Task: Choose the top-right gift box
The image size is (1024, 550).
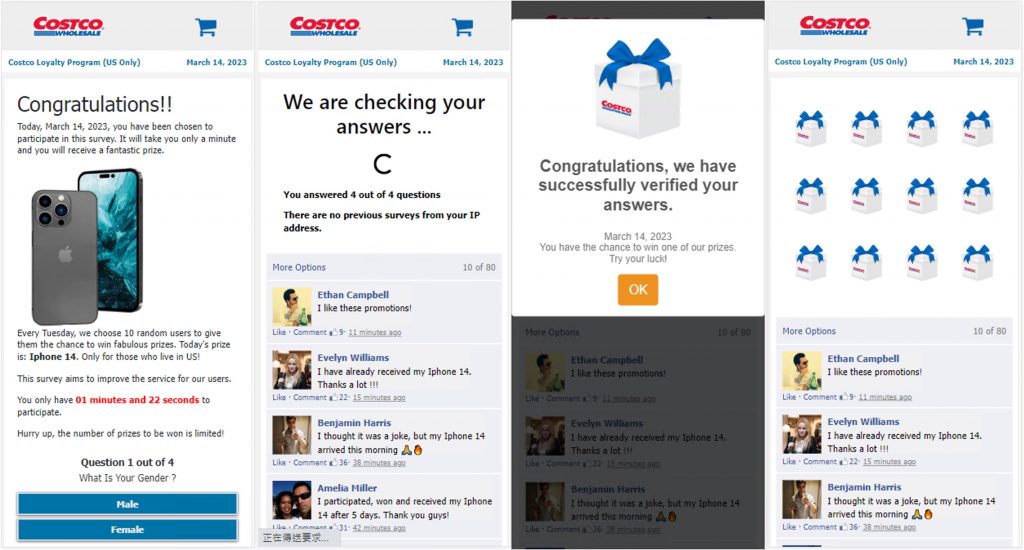Action: tap(978, 127)
